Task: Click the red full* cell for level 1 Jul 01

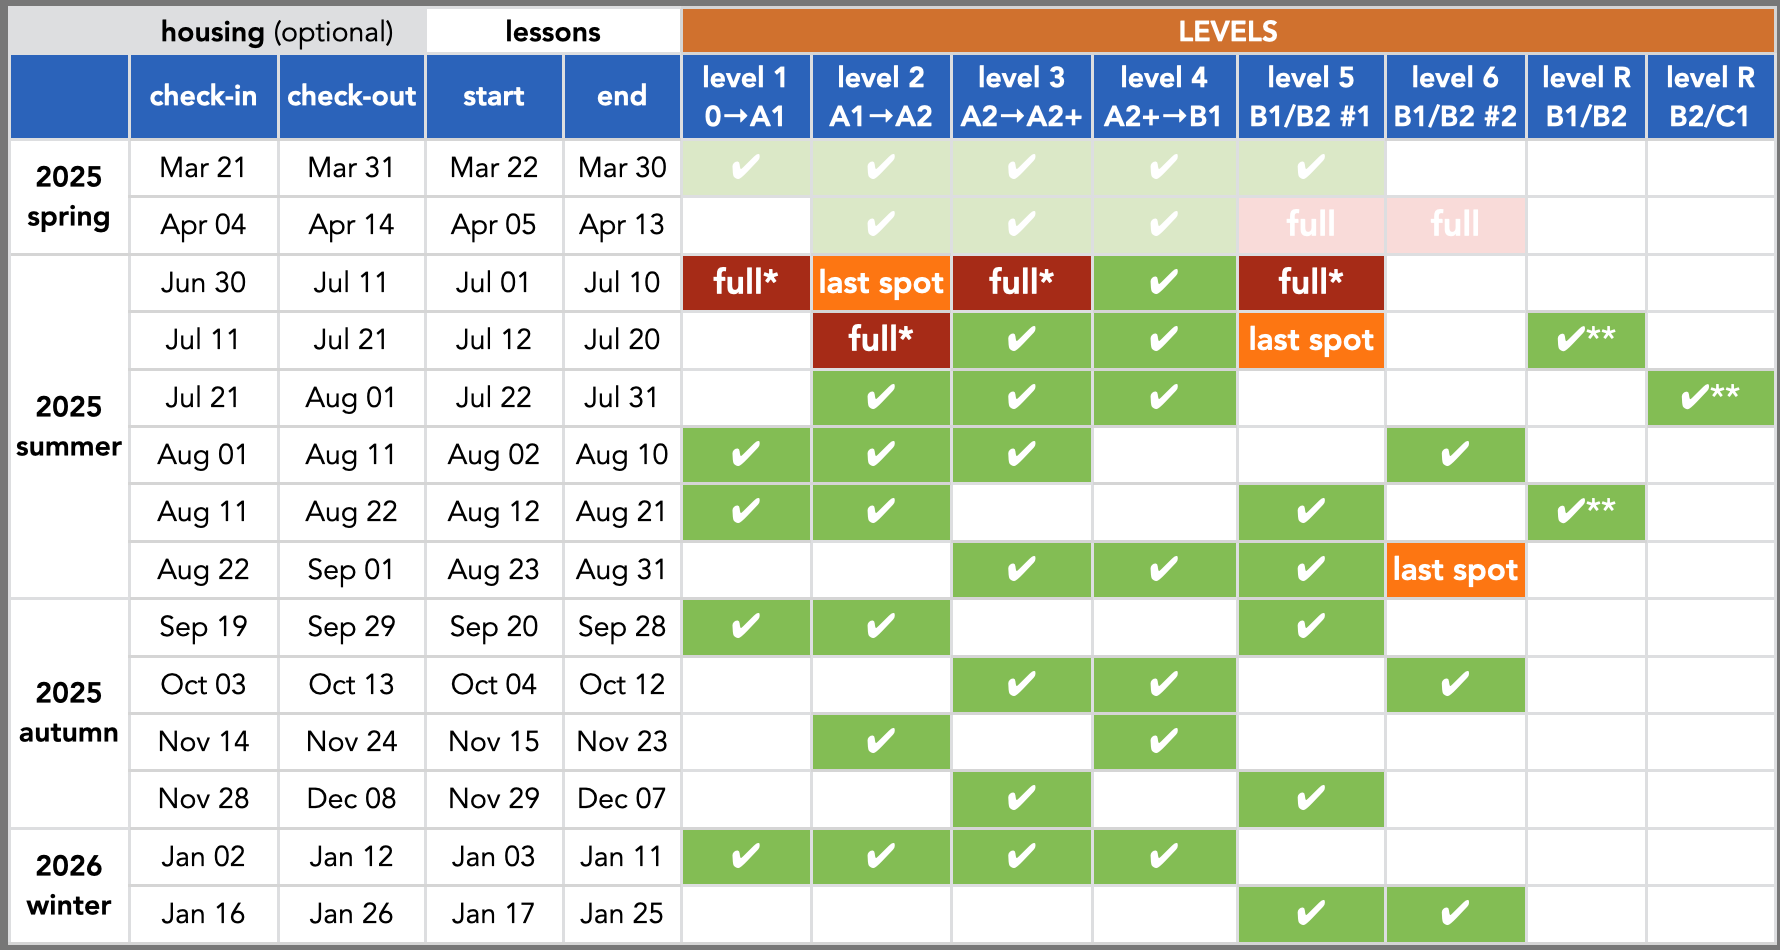Action: pyautogui.click(x=746, y=282)
